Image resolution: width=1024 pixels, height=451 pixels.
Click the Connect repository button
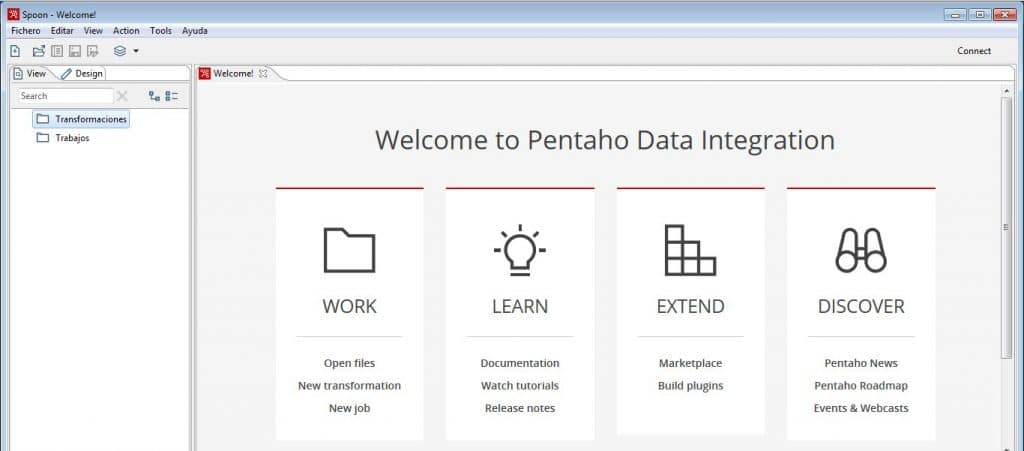(x=974, y=51)
